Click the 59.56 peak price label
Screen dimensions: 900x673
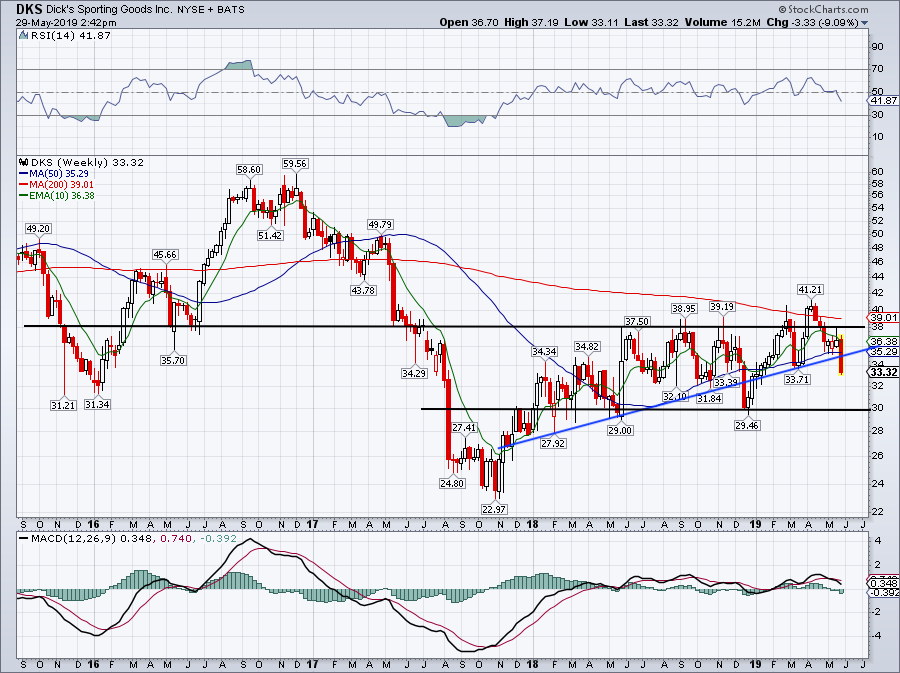(294, 164)
